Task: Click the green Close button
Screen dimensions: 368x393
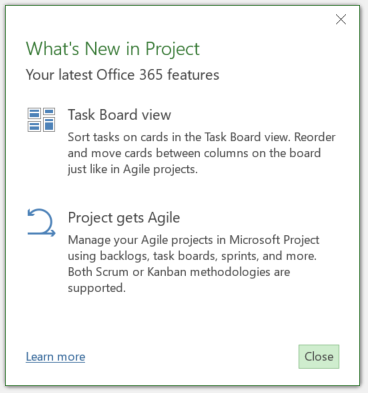Action: pyautogui.click(x=319, y=357)
